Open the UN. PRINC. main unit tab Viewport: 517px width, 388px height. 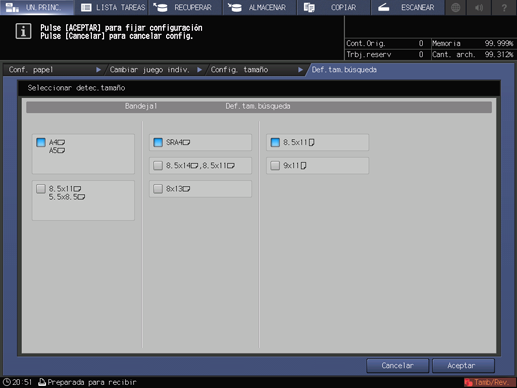[37, 7]
